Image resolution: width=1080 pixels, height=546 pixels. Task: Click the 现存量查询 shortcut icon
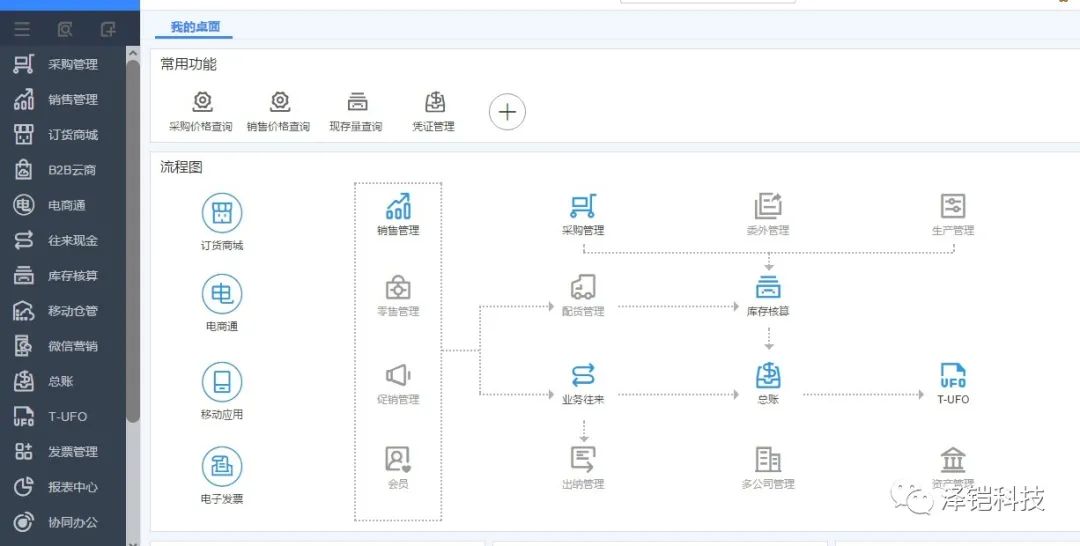click(357, 102)
